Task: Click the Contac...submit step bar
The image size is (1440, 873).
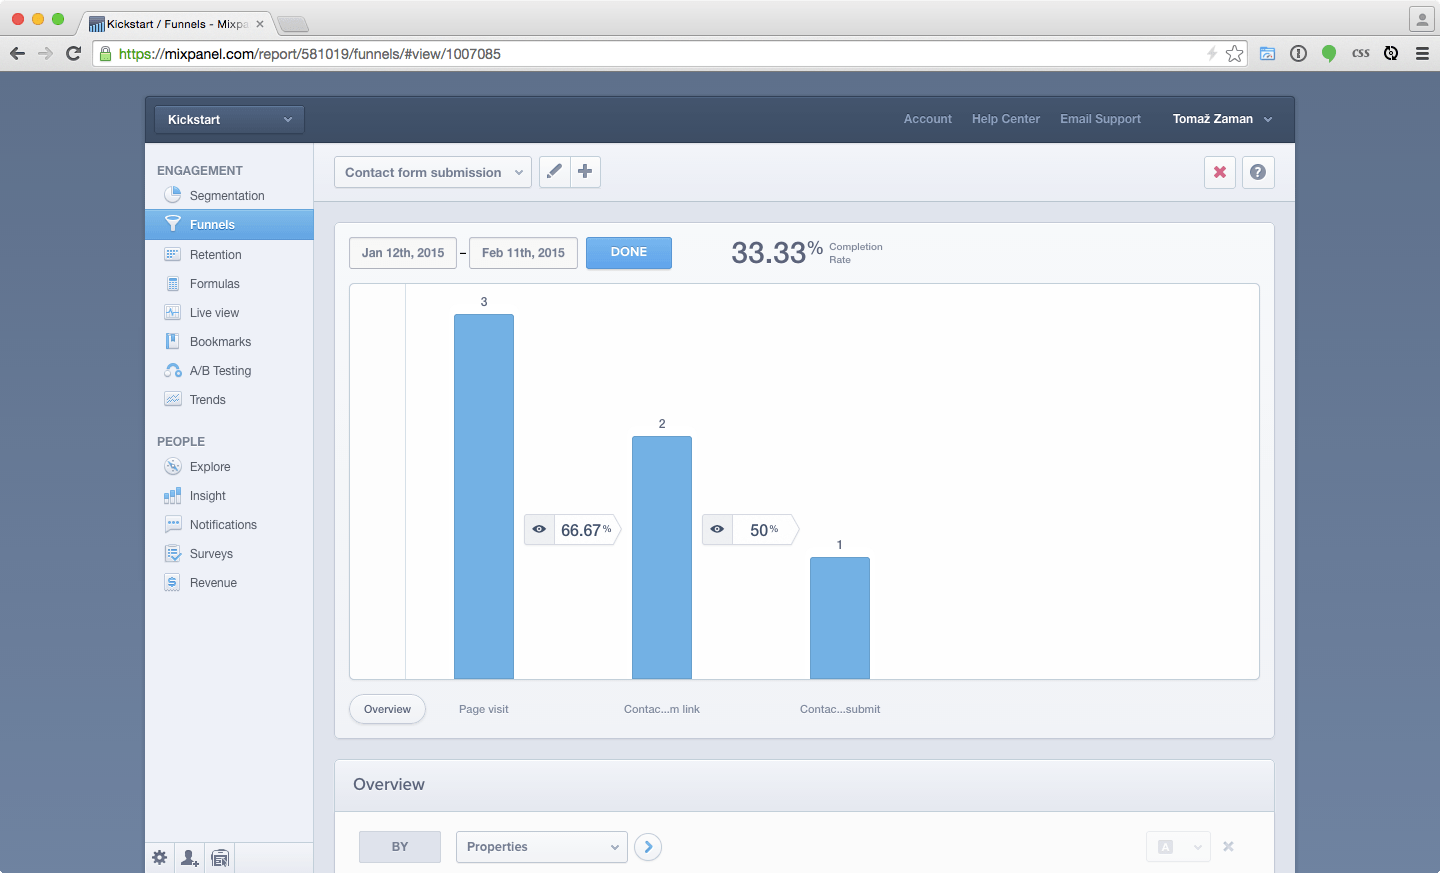Action: (x=840, y=618)
